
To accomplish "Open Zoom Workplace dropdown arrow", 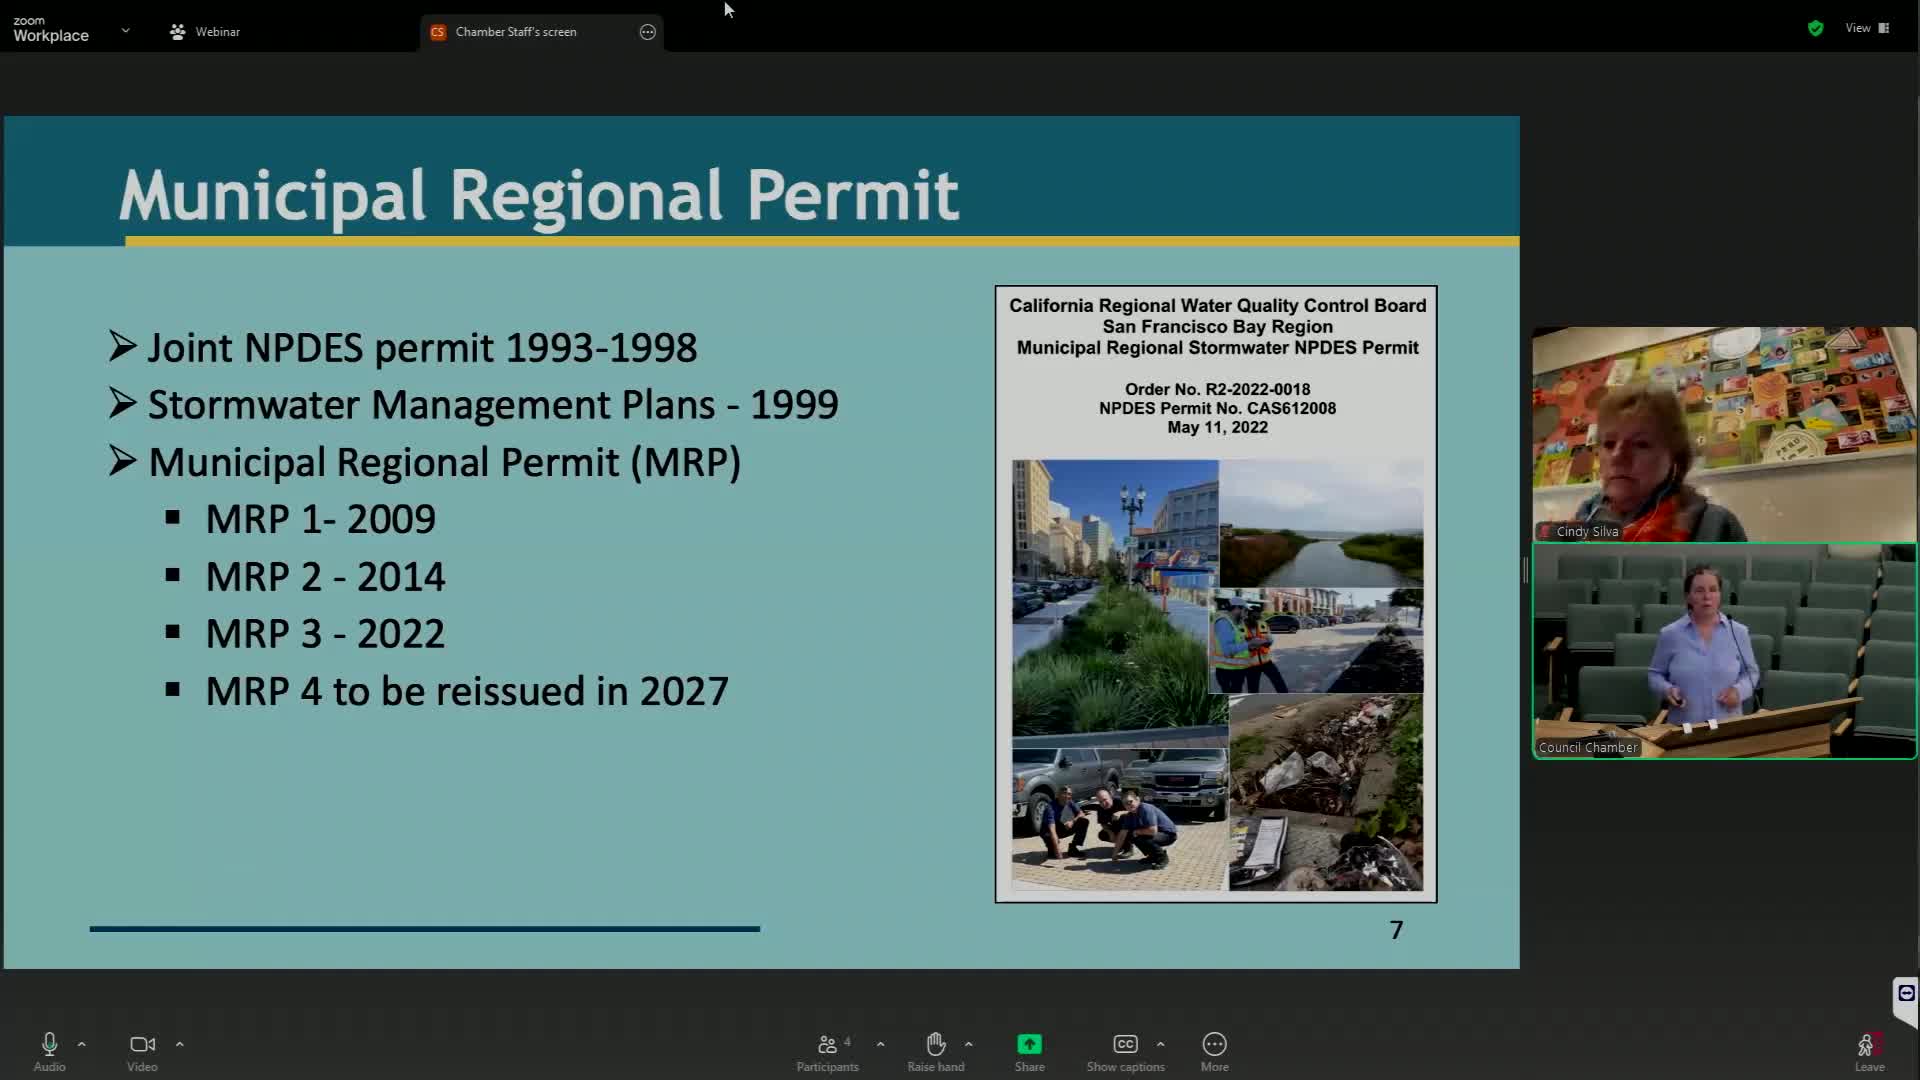I will 125,31.
